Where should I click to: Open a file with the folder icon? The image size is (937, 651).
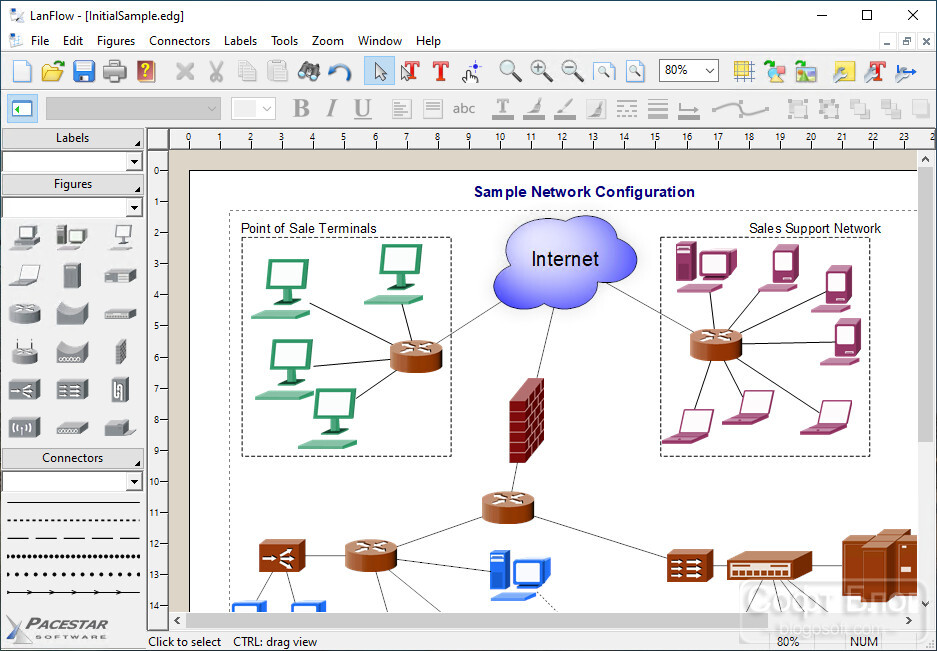pyautogui.click(x=53, y=71)
